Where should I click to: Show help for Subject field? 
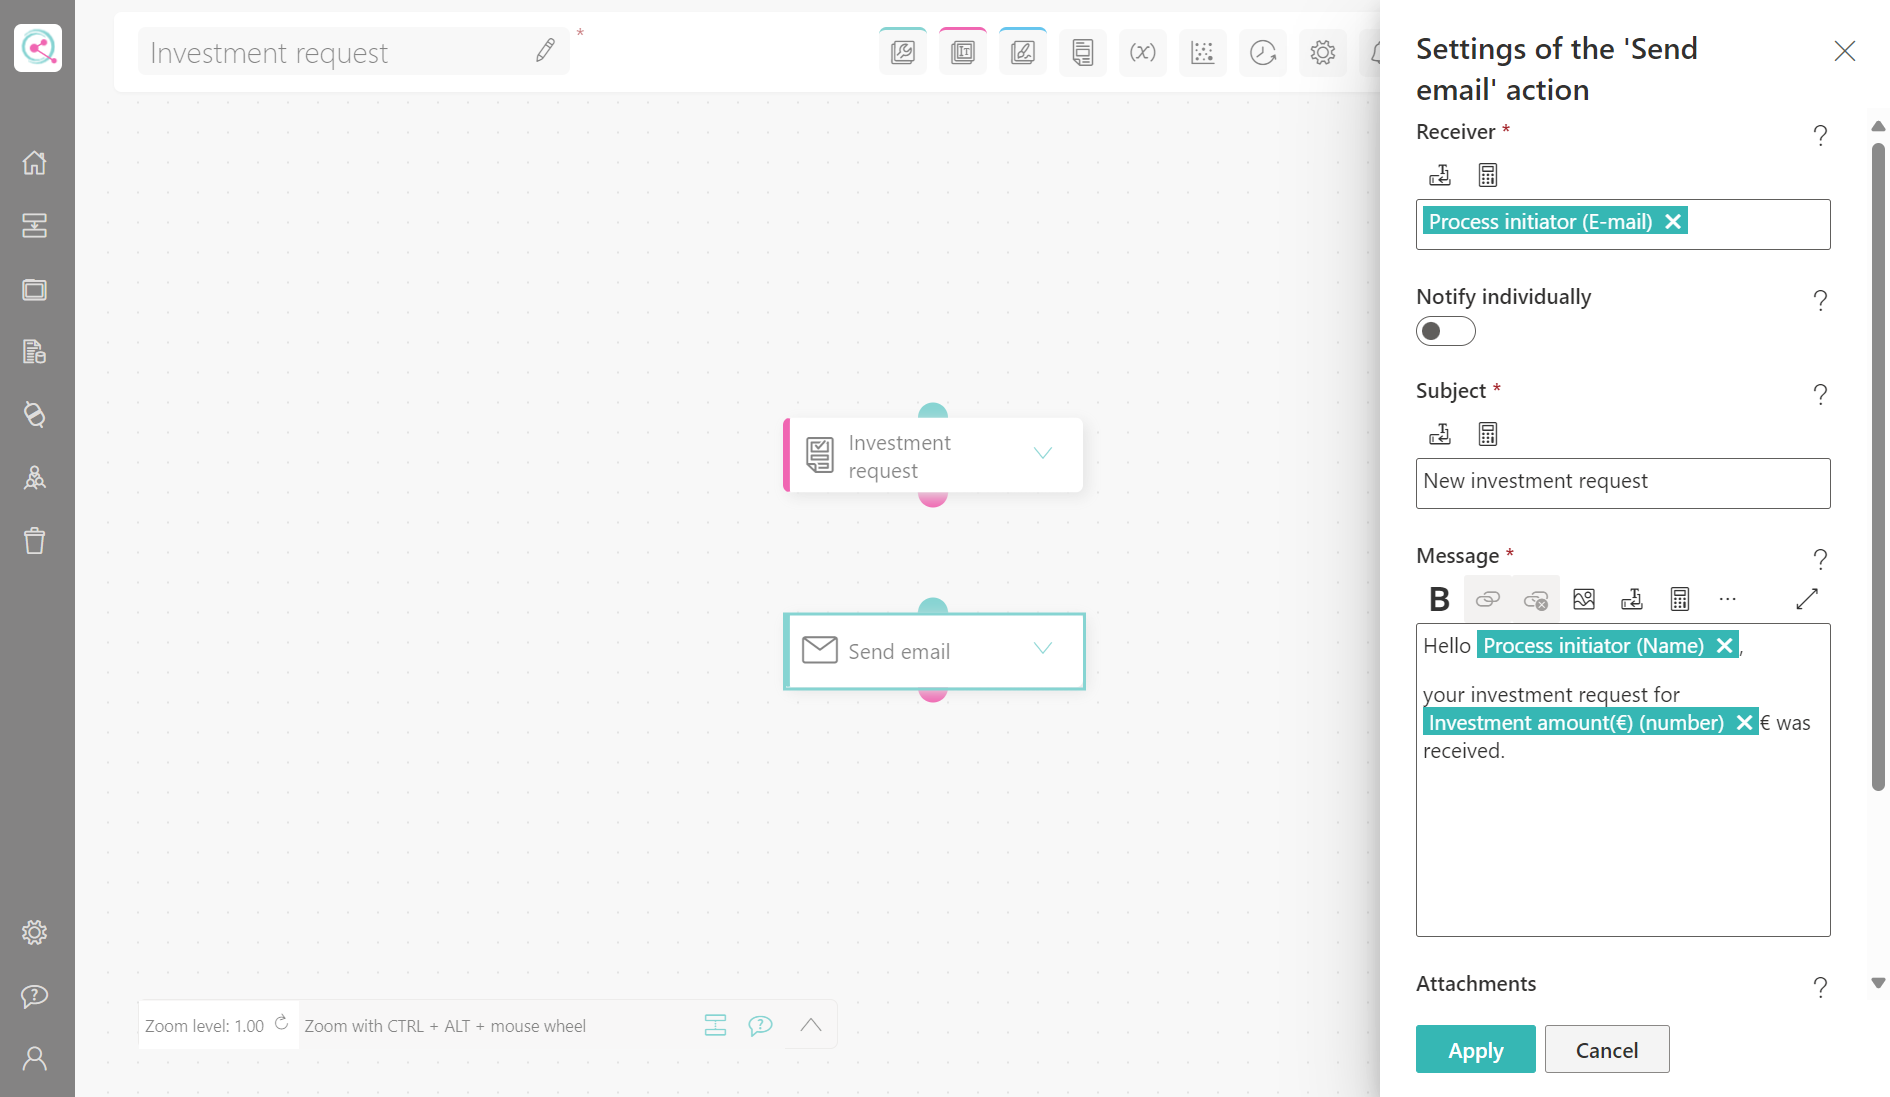(1821, 394)
